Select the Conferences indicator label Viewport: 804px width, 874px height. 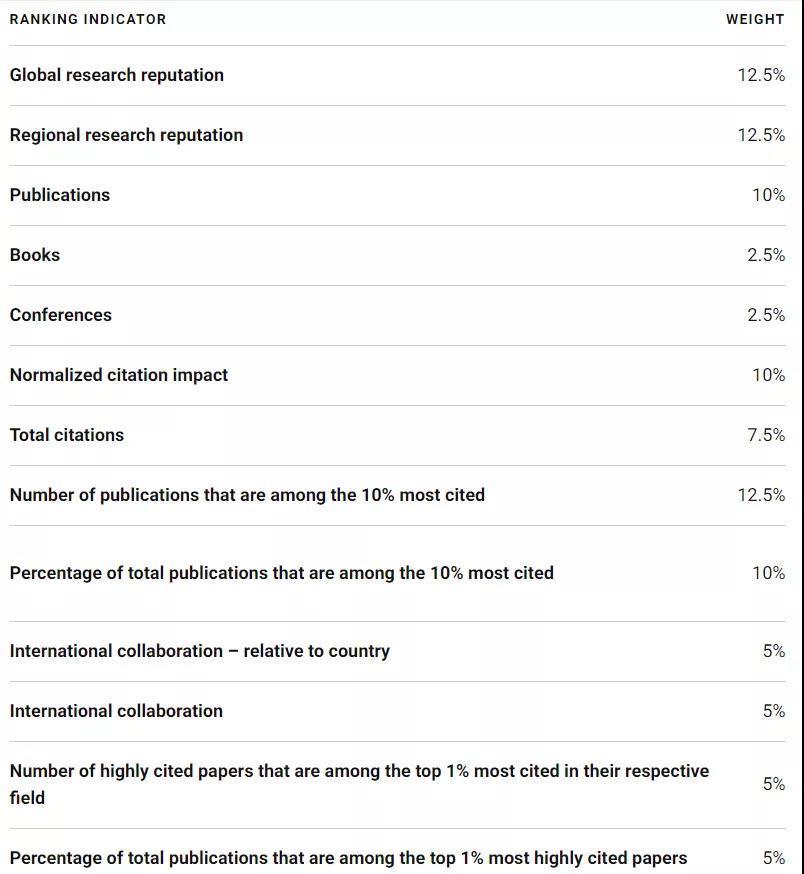click(61, 315)
